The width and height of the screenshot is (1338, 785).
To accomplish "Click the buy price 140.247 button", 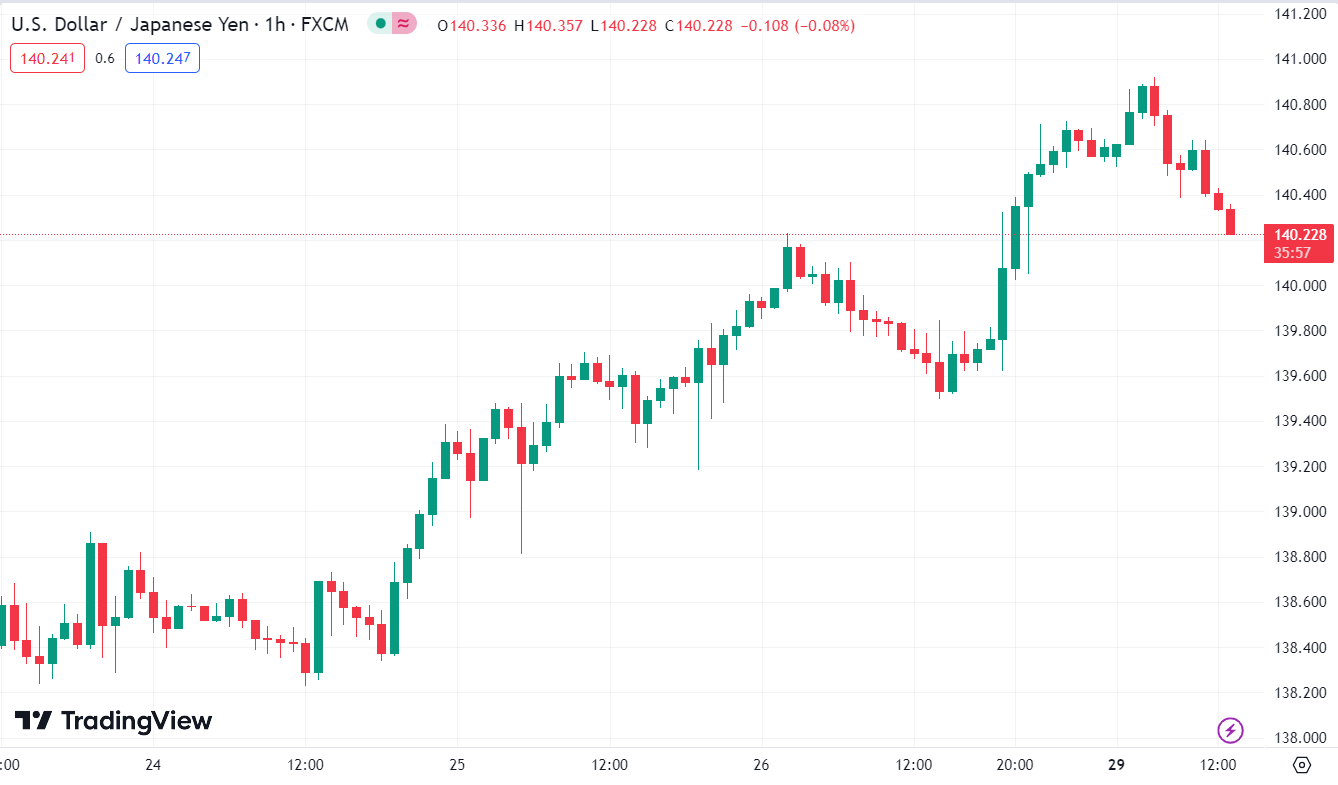I will coord(162,59).
